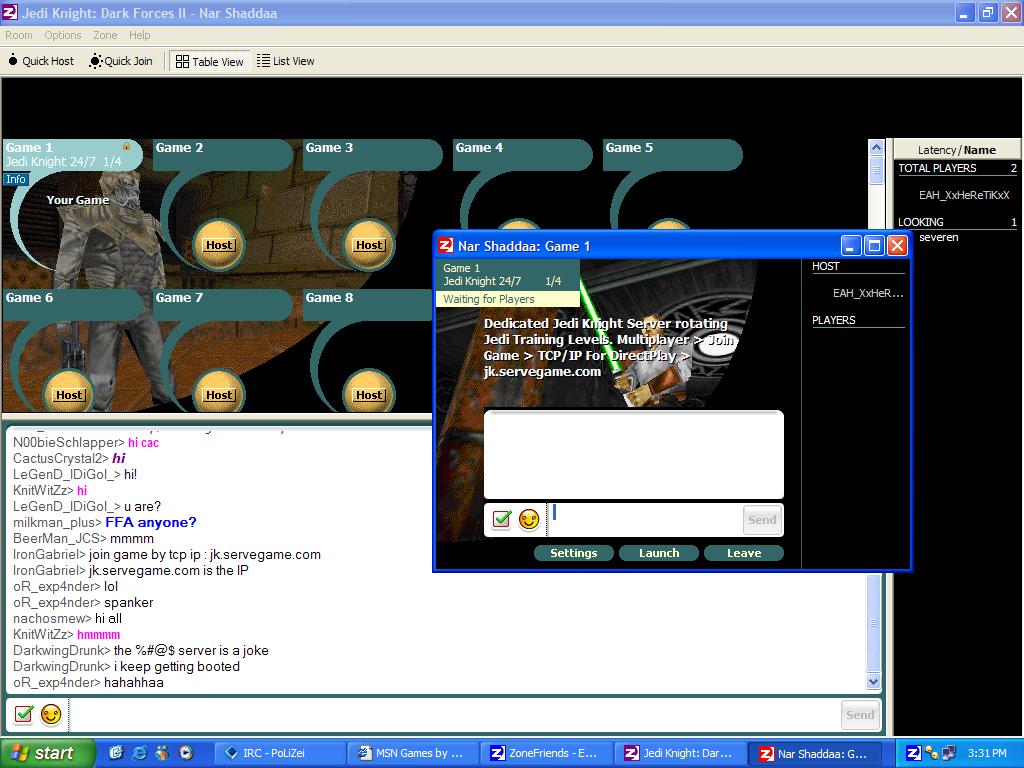Click Windows Media Player quick launch icon
The width and height of the screenshot is (1024, 768).
tap(186, 753)
